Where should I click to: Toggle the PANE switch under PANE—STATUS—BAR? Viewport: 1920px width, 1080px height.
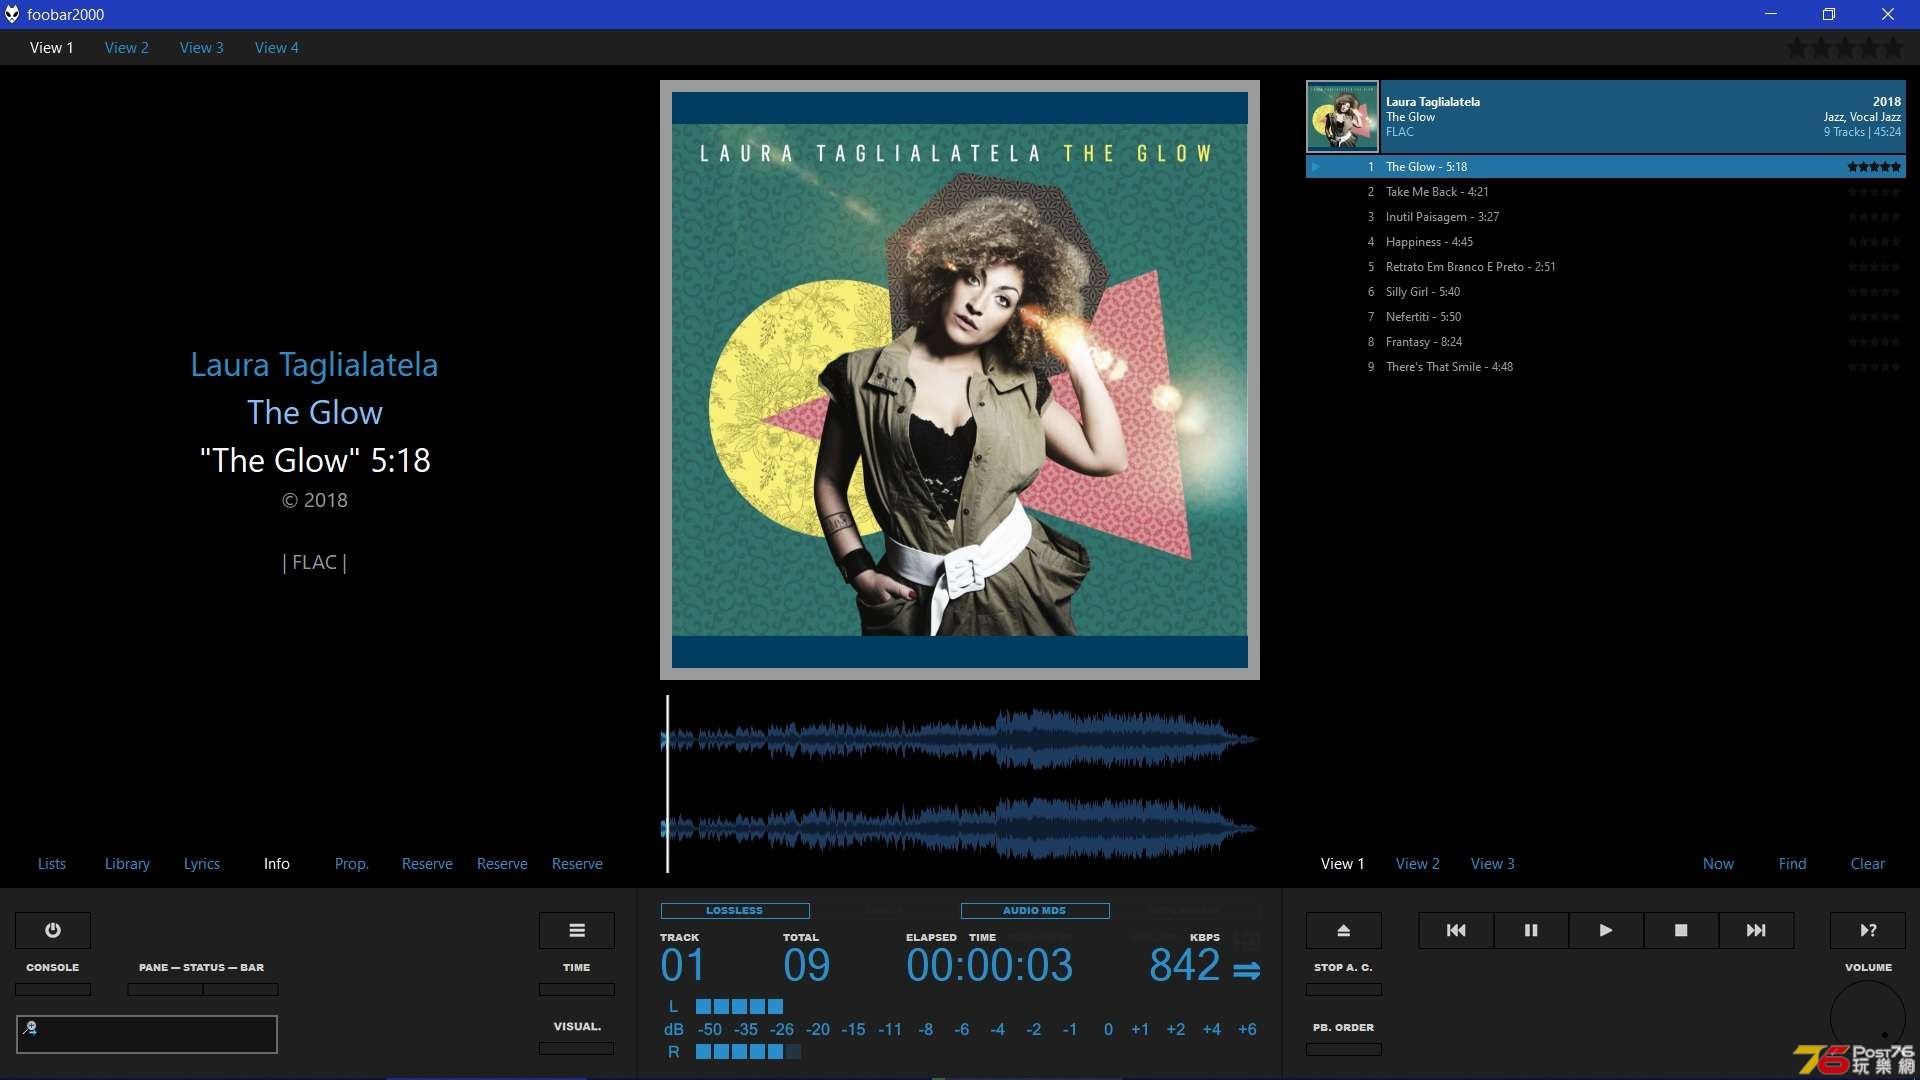pos(165,989)
